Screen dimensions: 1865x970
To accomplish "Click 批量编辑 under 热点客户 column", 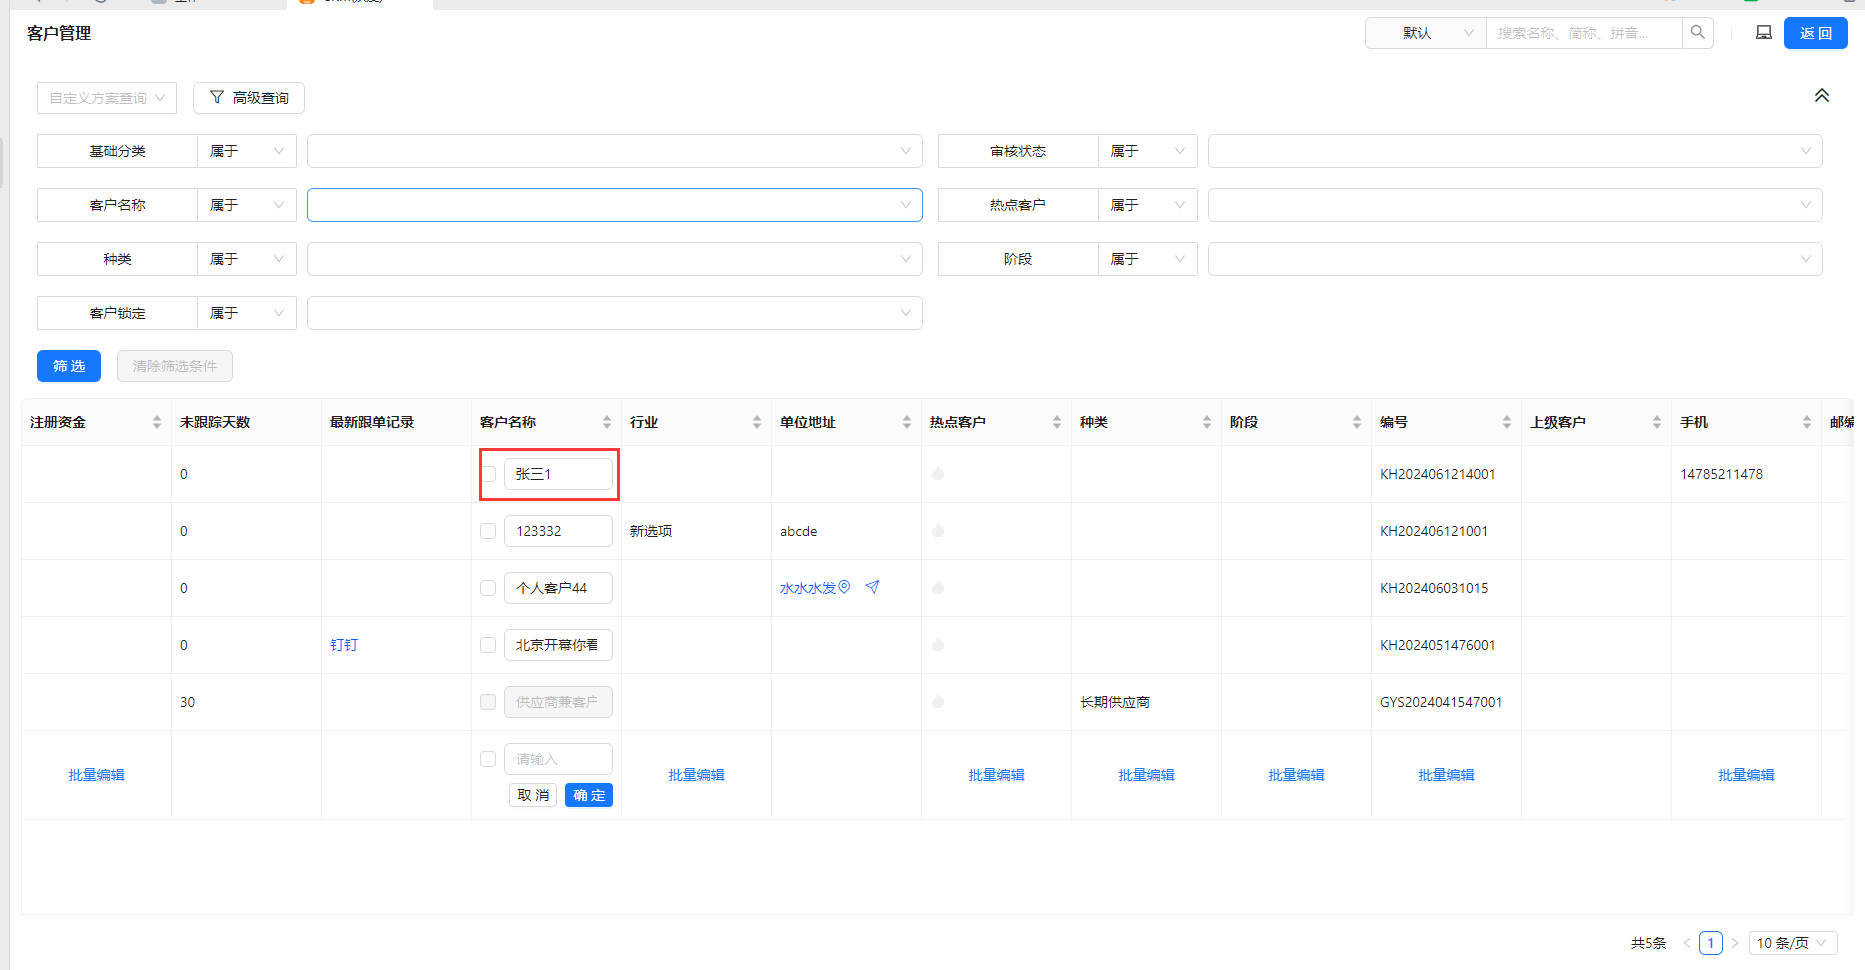I will 997,775.
